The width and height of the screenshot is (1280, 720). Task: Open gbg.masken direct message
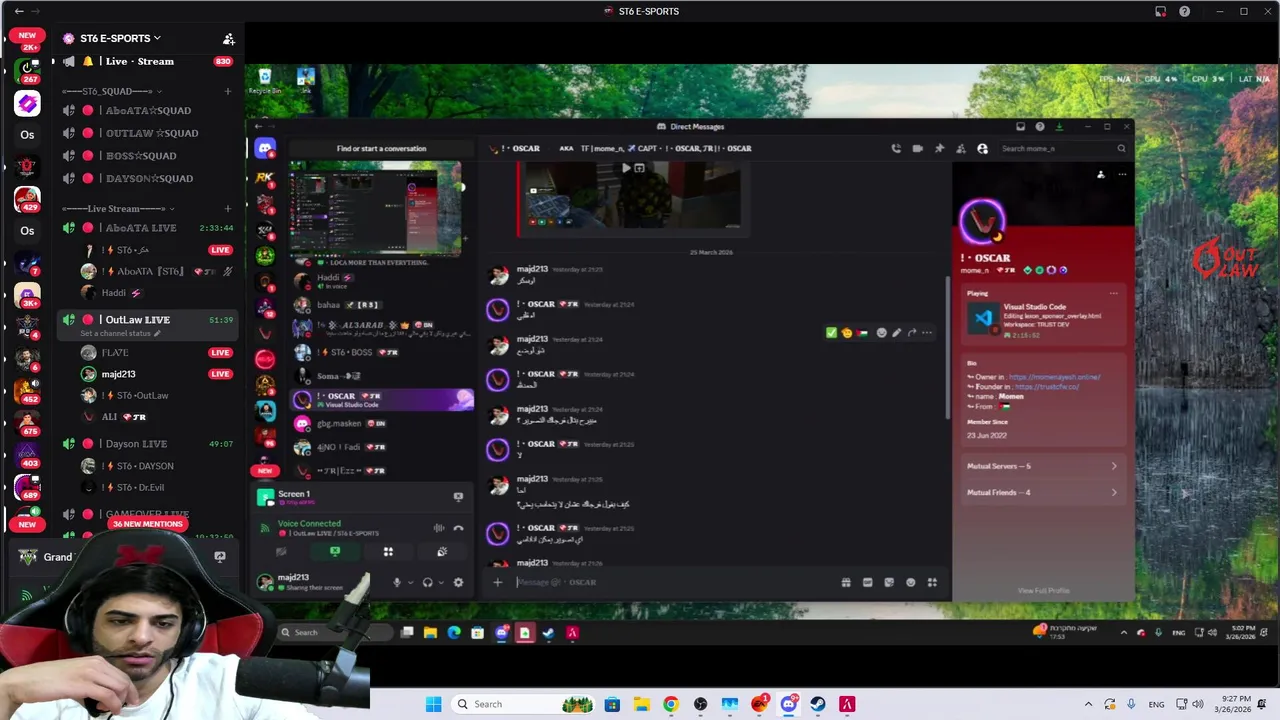point(380,423)
